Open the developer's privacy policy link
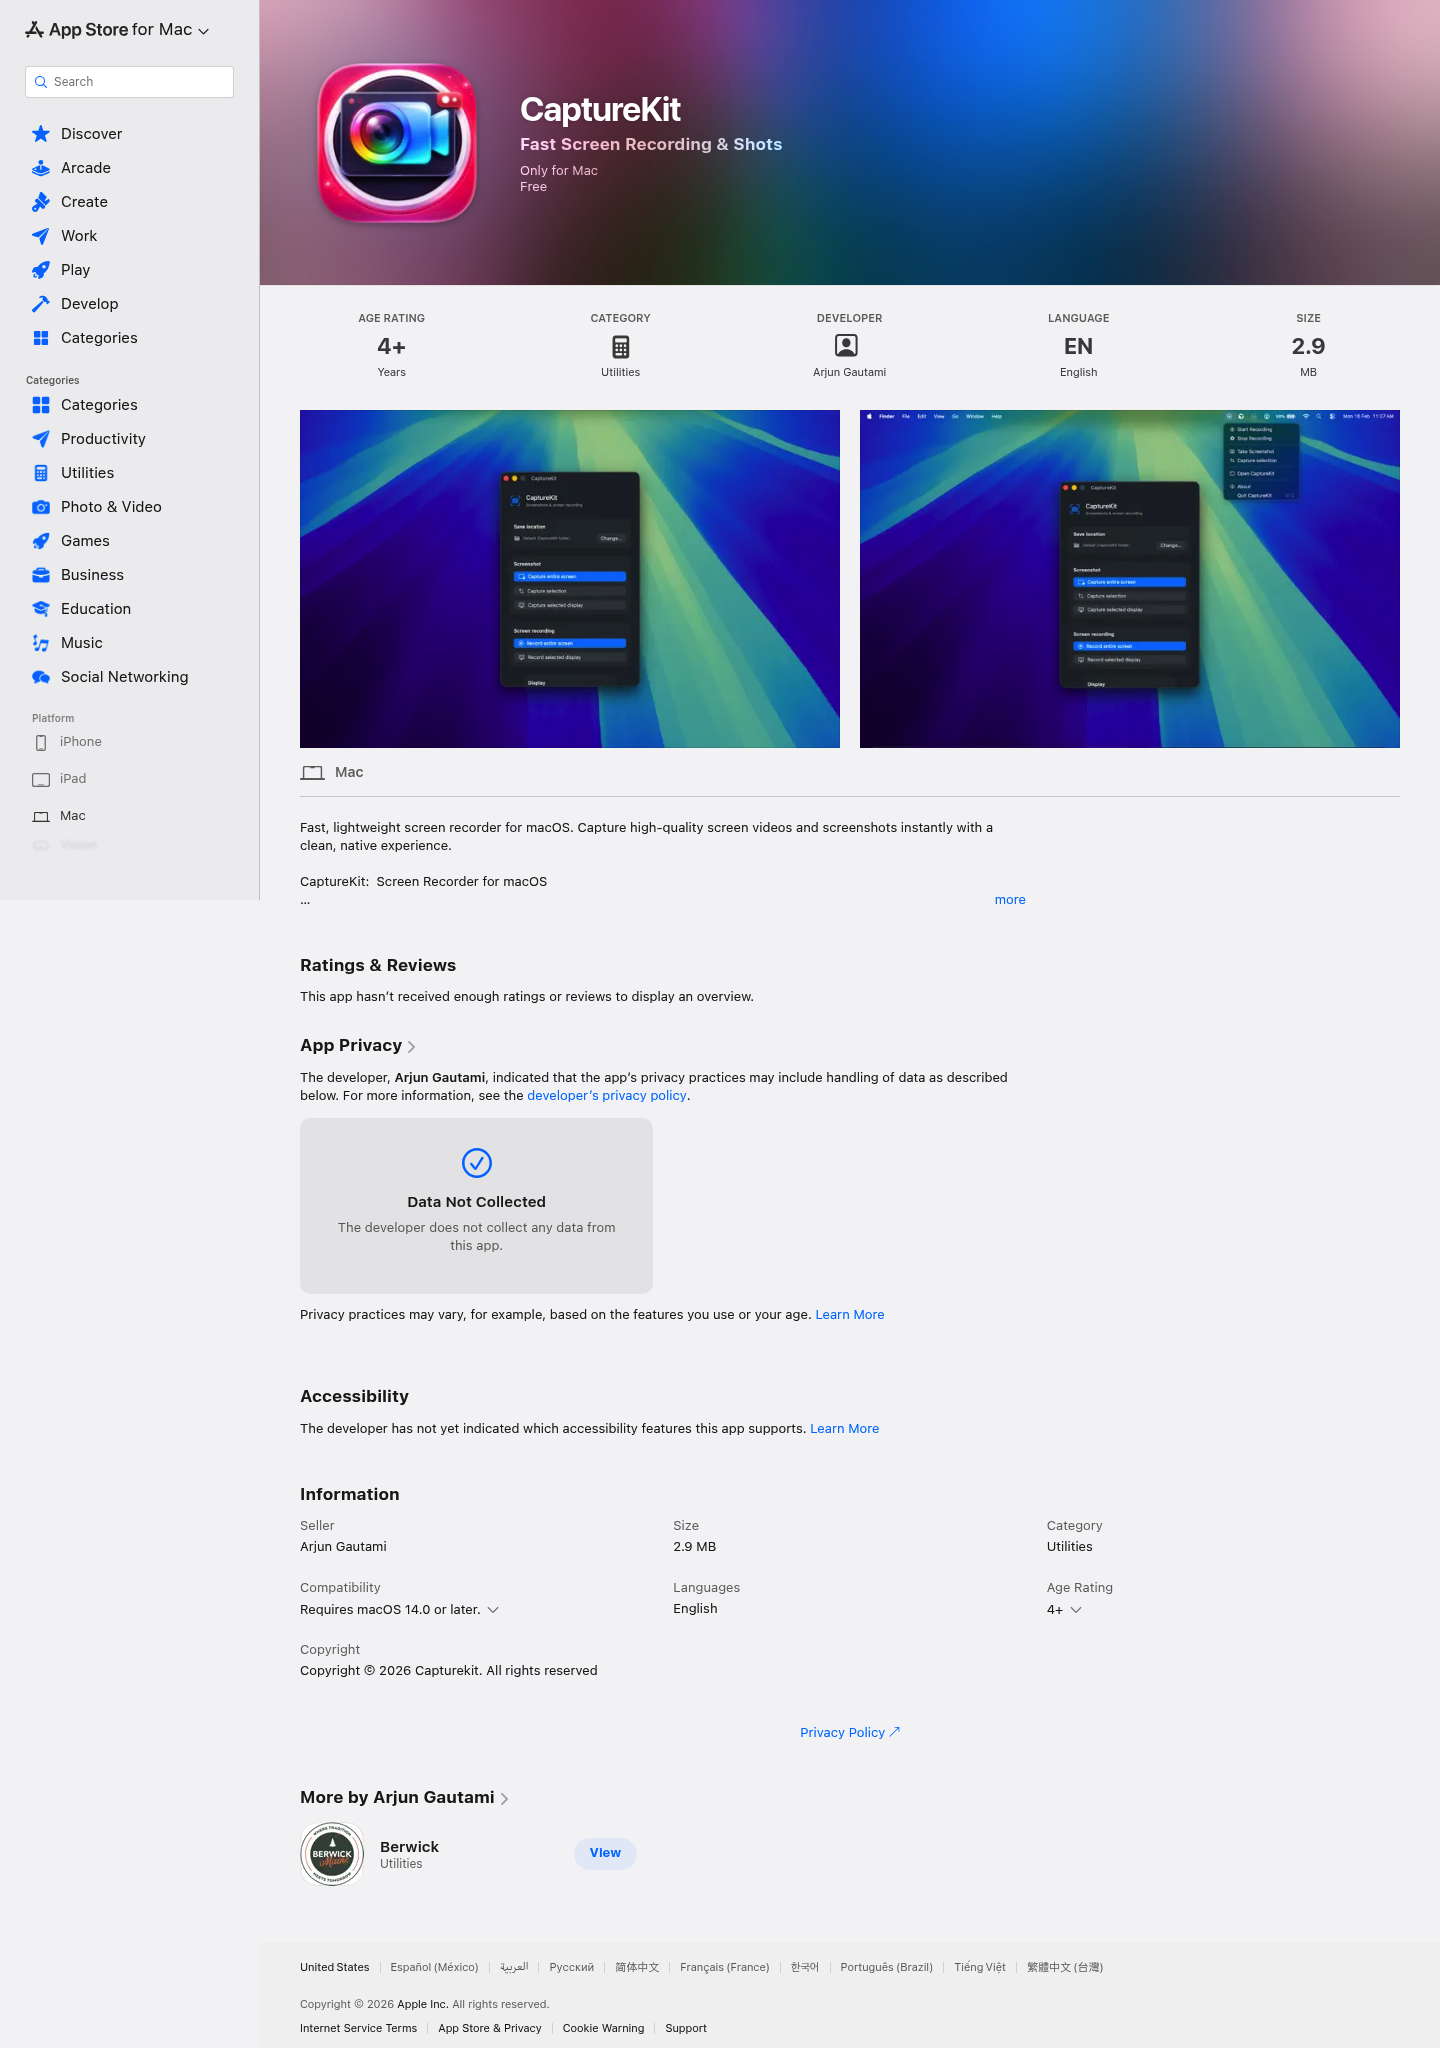This screenshot has width=1440, height=2048. (x=607, y=1096)
